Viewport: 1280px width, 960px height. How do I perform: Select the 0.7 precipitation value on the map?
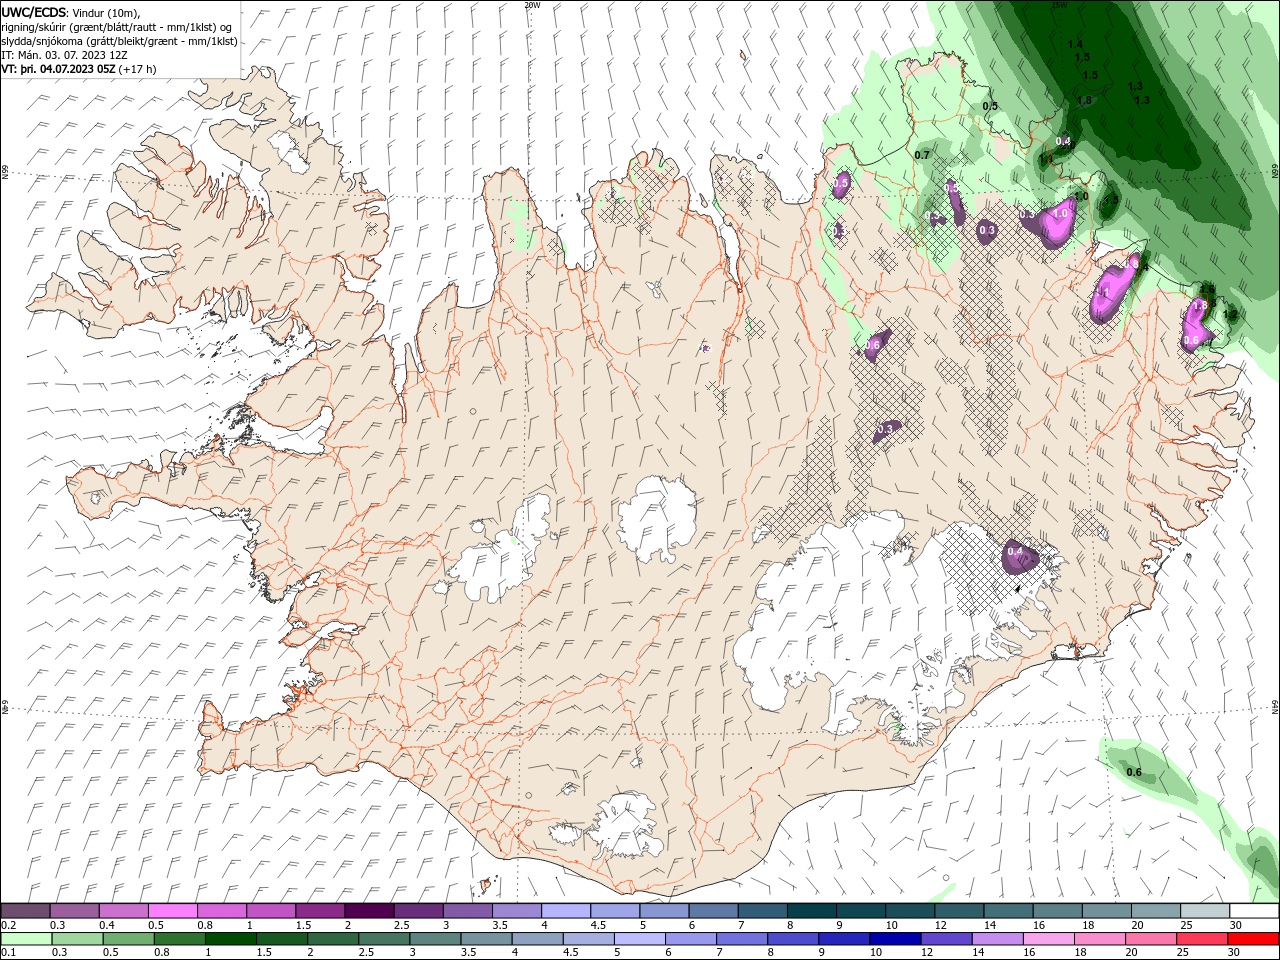coord(922,155)
